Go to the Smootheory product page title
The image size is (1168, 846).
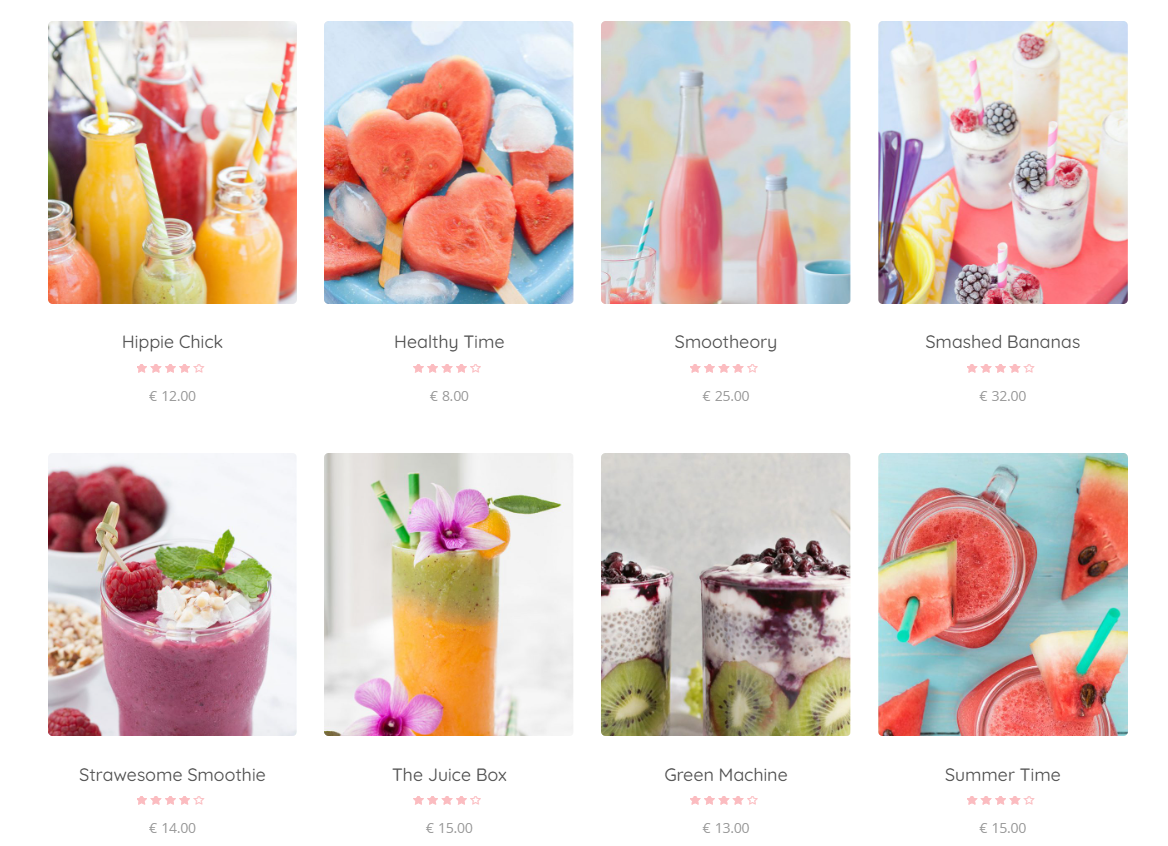[x=726, y=342]
